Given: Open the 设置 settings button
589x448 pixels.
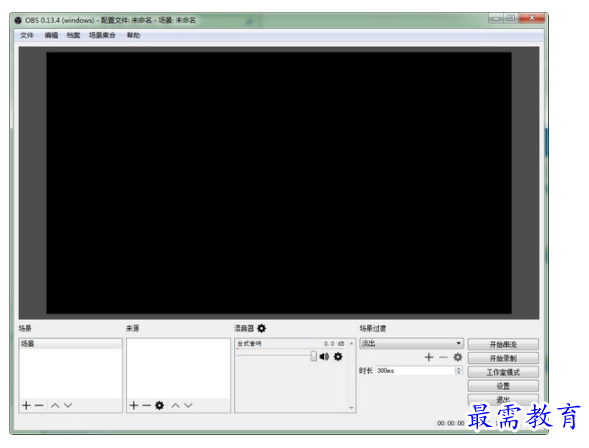Looking at the screenshot, I should 503,386.
